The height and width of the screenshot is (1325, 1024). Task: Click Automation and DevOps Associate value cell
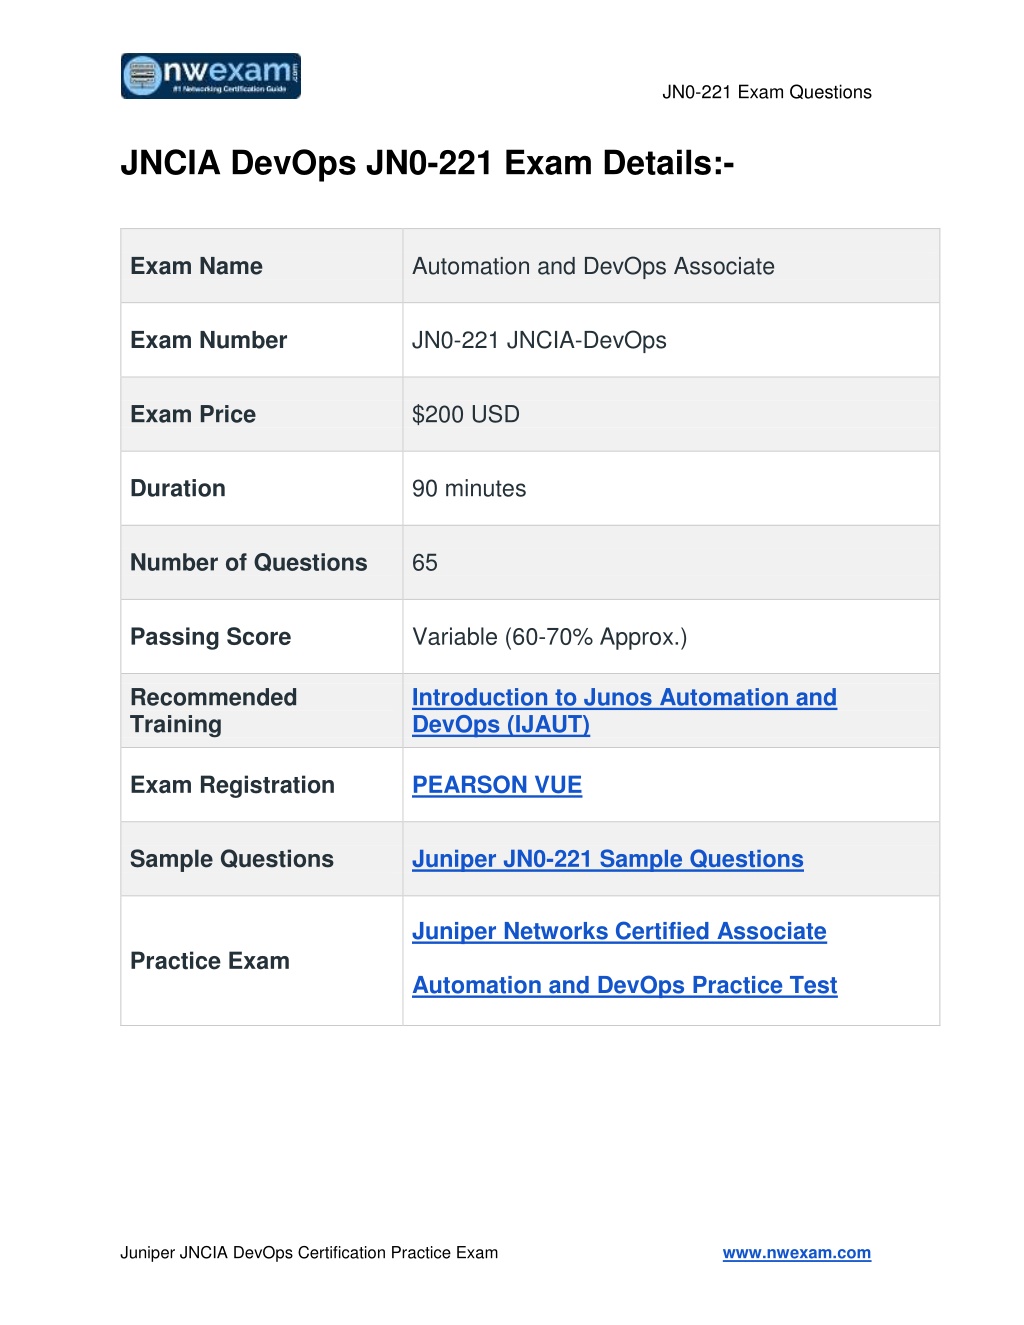pyautogui.click(x=671, y=266)
